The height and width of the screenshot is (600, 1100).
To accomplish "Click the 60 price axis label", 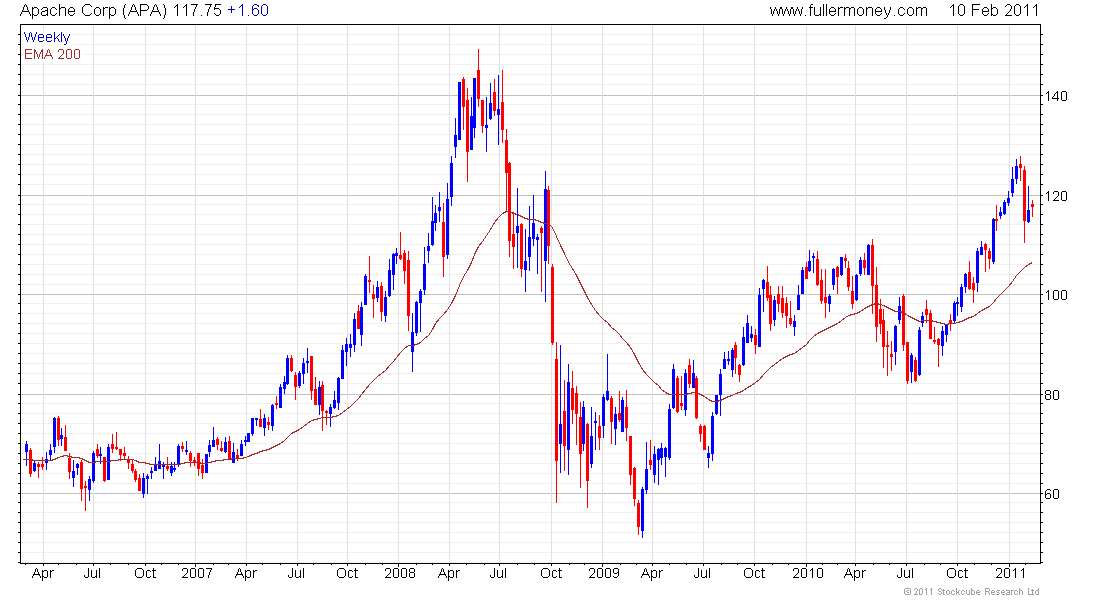I will [x=1052, y=494].
